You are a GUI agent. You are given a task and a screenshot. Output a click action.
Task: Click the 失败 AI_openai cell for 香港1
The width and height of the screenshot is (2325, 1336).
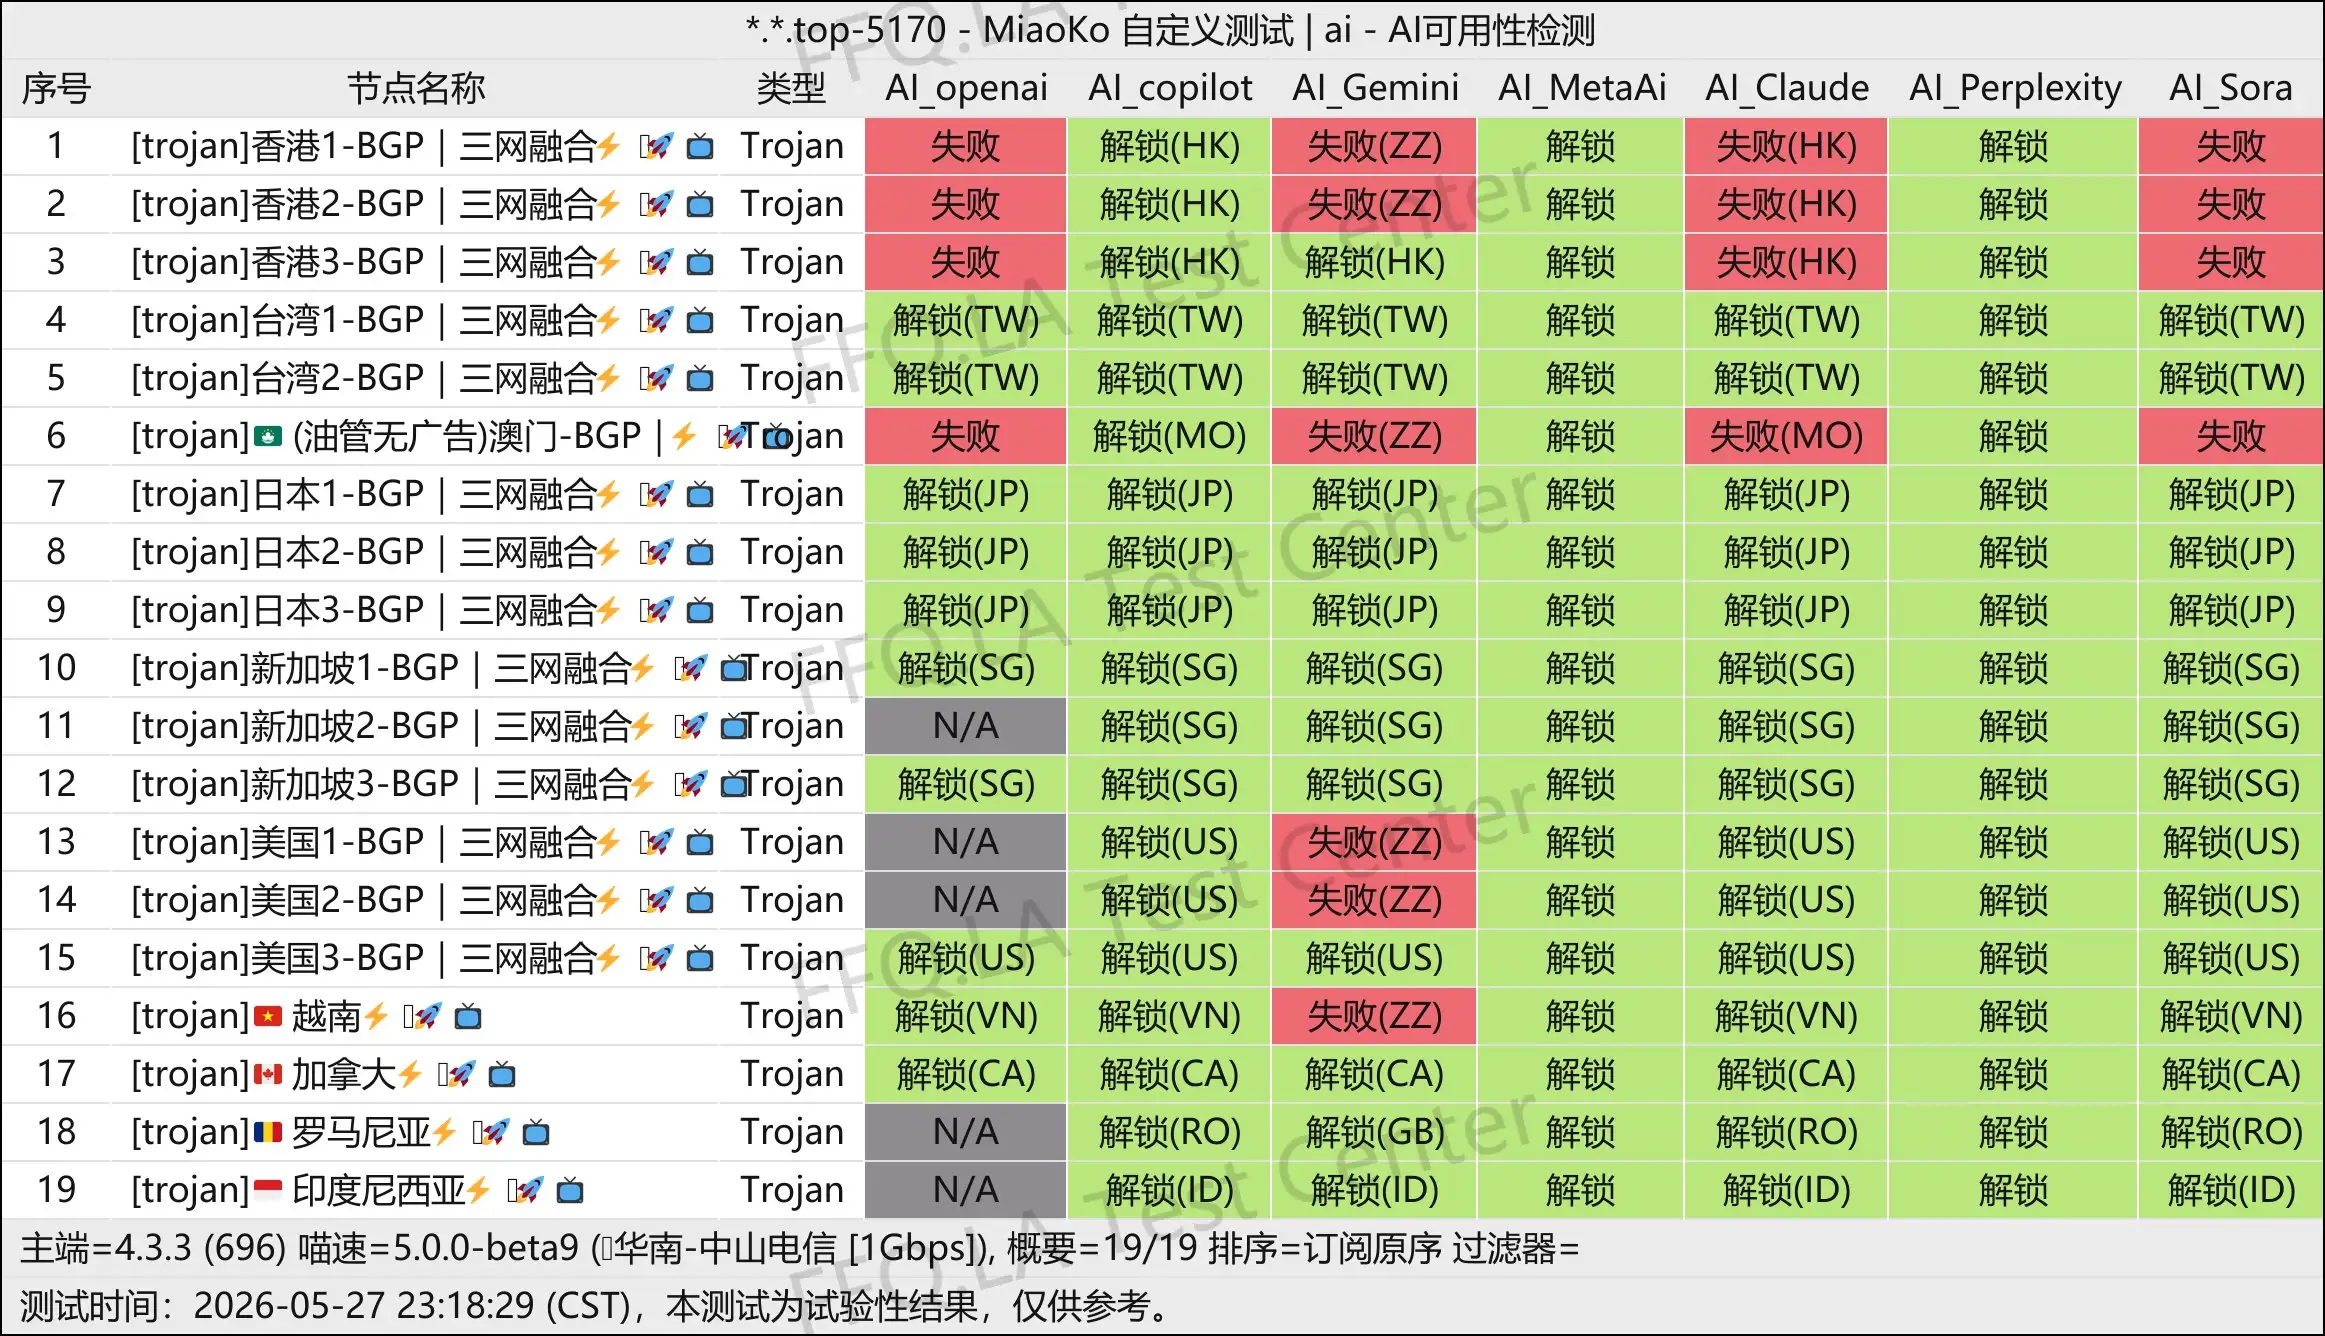[x=966, y=147]
